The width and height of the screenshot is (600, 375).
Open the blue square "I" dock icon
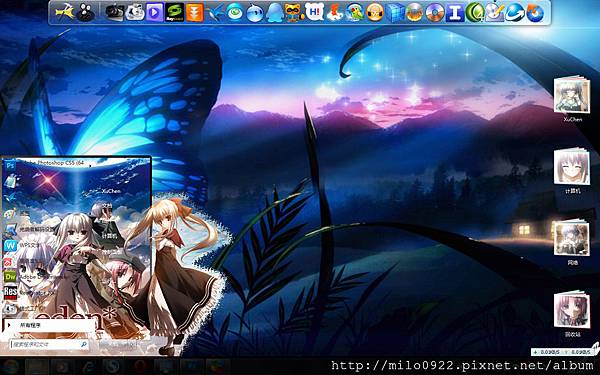pos(455,12)
